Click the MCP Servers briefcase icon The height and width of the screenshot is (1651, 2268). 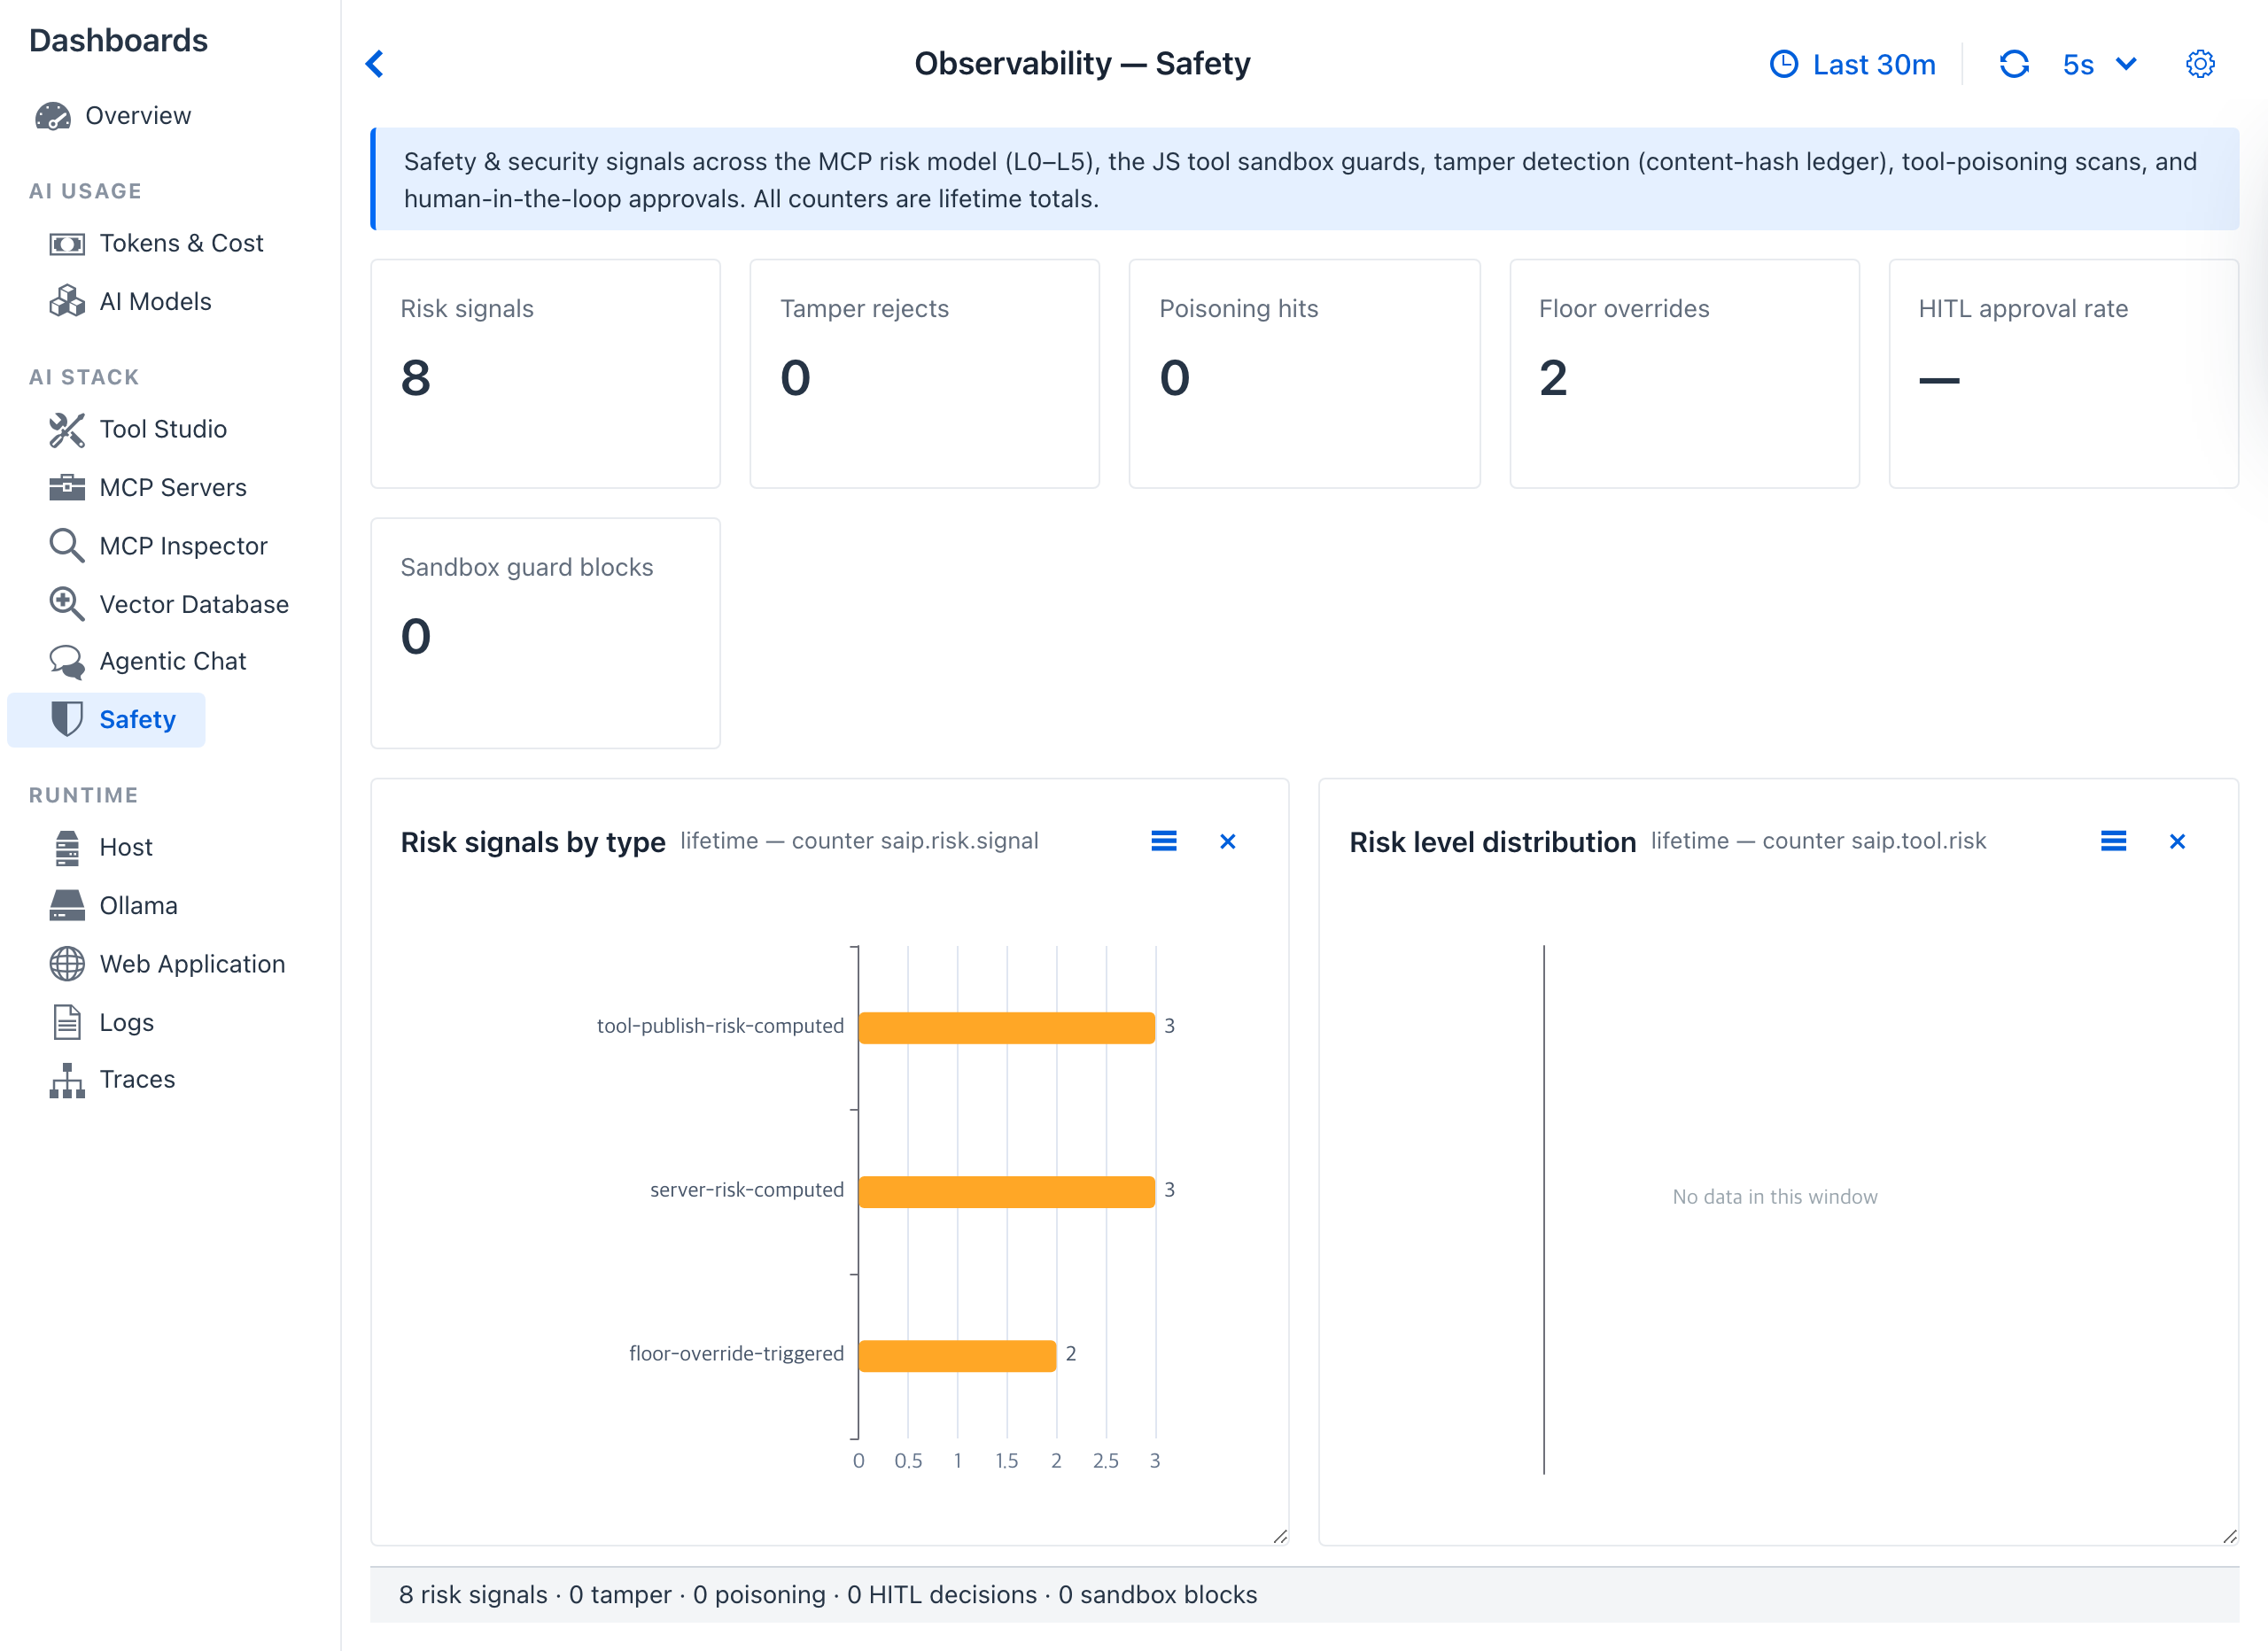tap(67, 487)
